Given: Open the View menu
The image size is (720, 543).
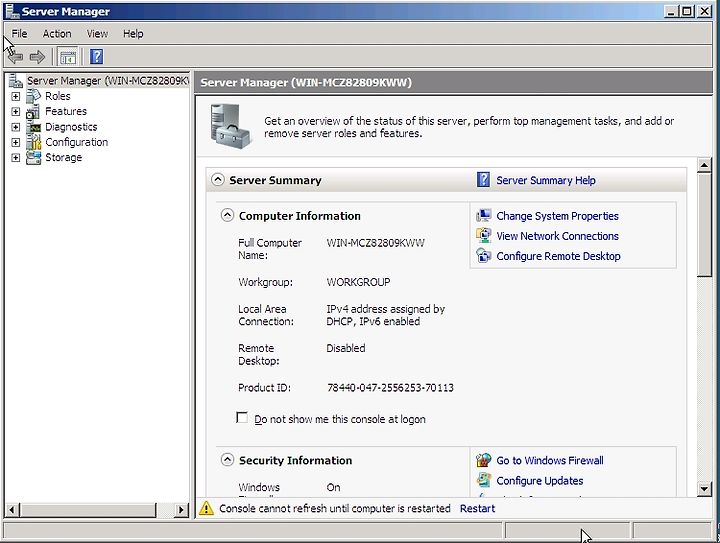Looking at the screenshot, I should pyautogui.click(x=97, y=34).
